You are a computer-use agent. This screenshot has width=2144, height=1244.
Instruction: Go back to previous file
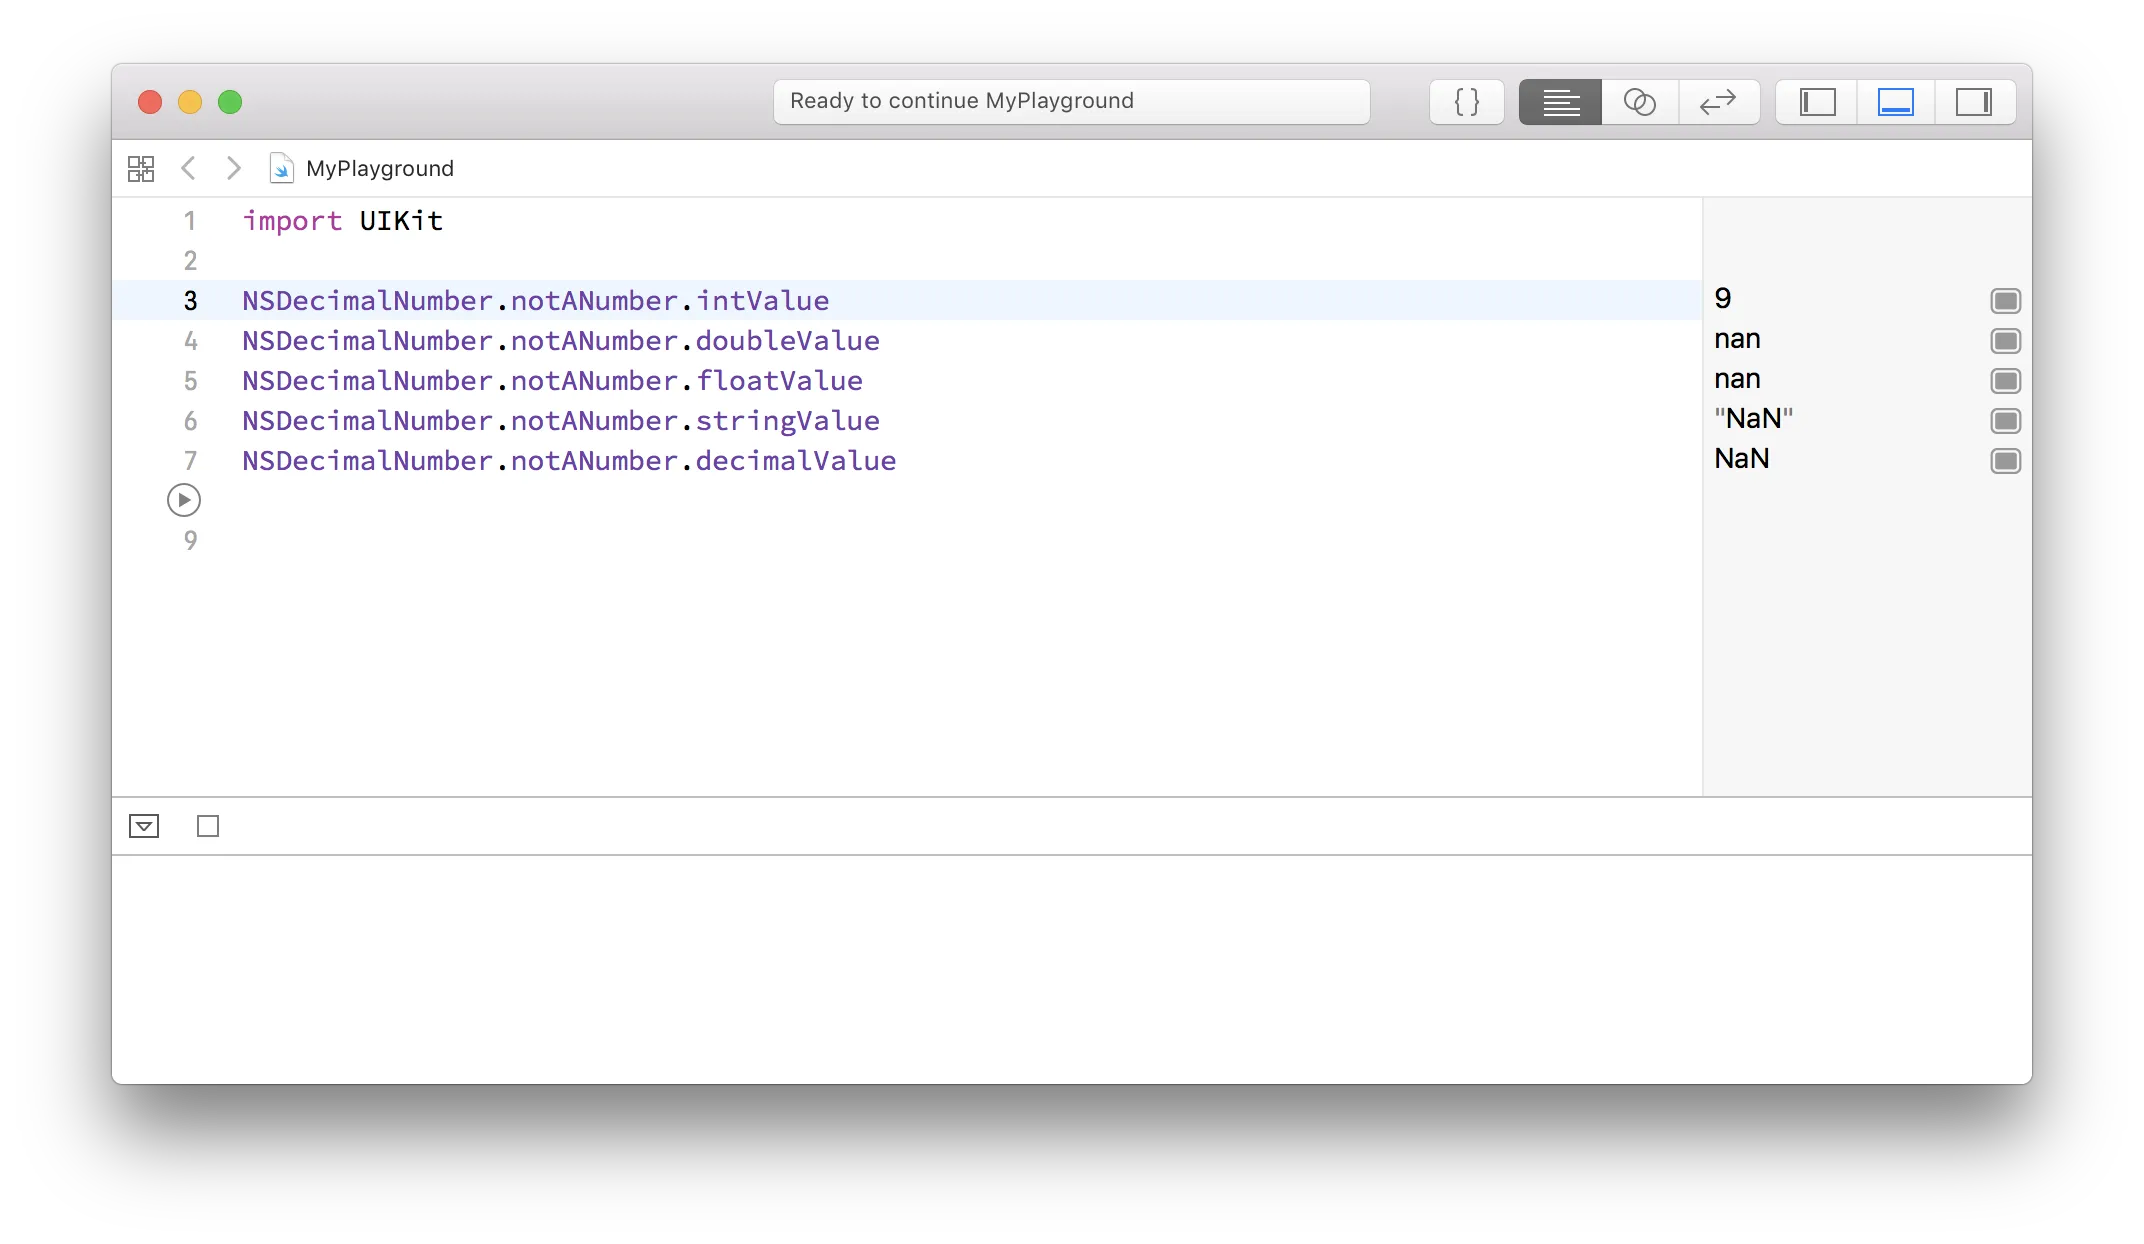pos(188,168)
